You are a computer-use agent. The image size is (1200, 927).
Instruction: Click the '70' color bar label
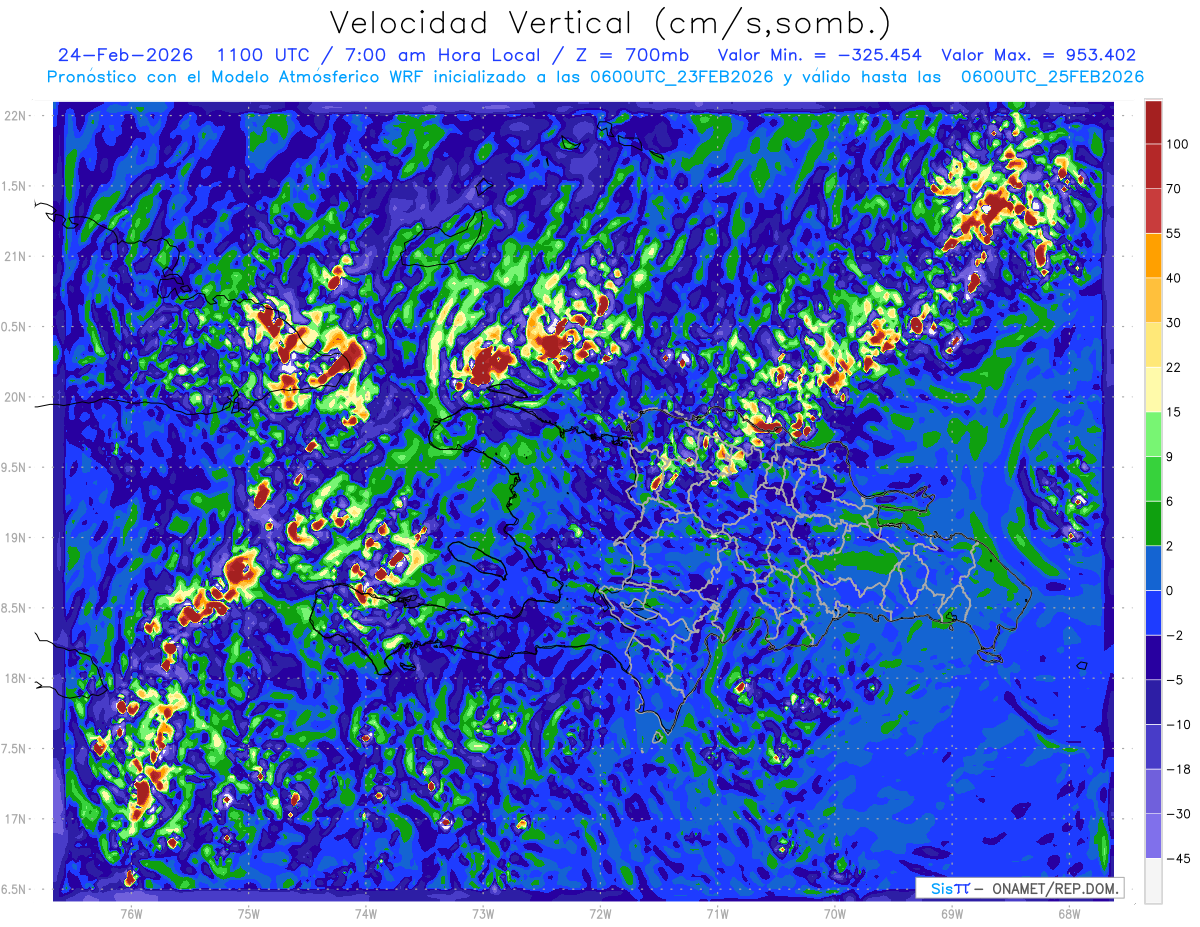(x=1174, y=188)
